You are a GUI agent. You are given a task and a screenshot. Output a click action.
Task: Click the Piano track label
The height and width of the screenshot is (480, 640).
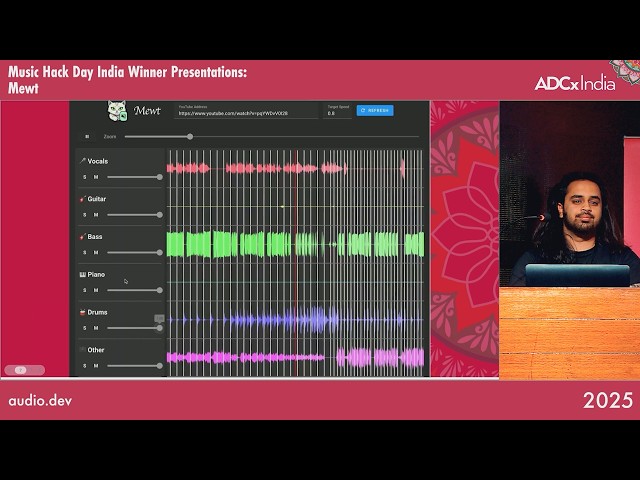coord(96,275)
